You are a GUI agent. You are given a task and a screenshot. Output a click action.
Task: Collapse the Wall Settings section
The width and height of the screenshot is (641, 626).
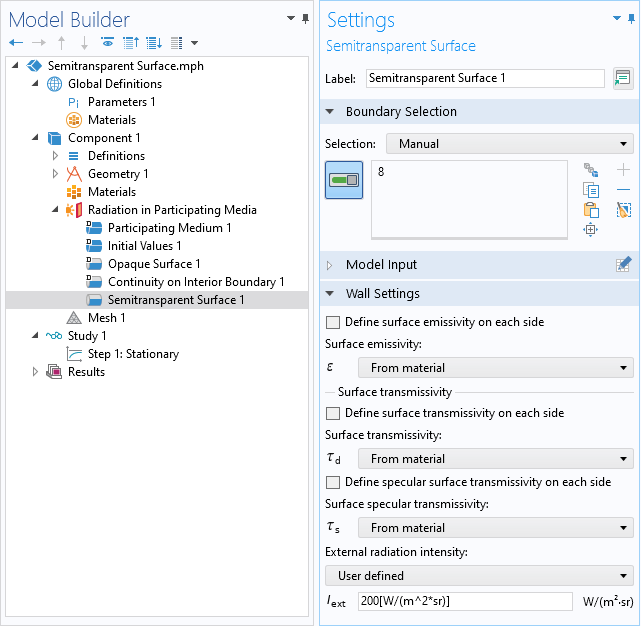382,294
